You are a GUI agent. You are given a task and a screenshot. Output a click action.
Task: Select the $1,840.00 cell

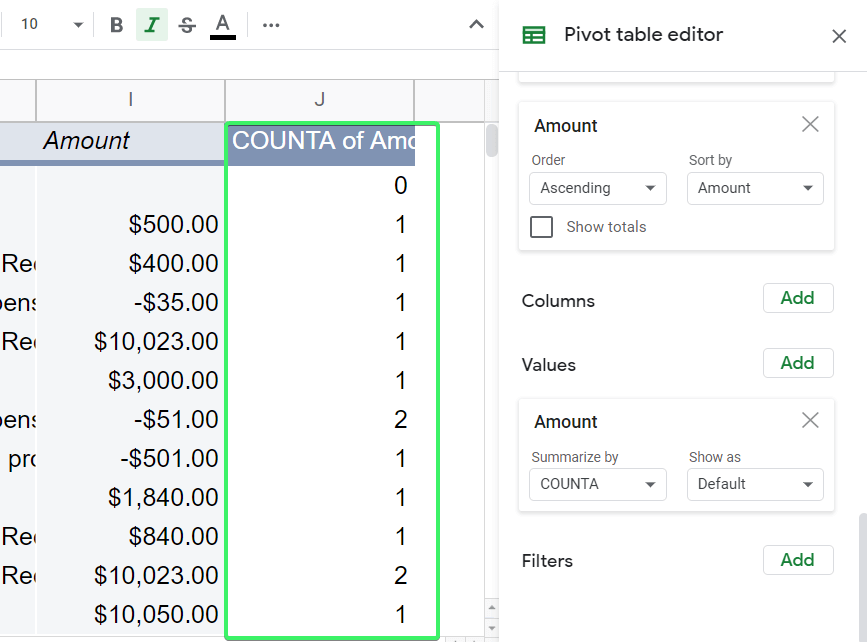pos(130,497)
